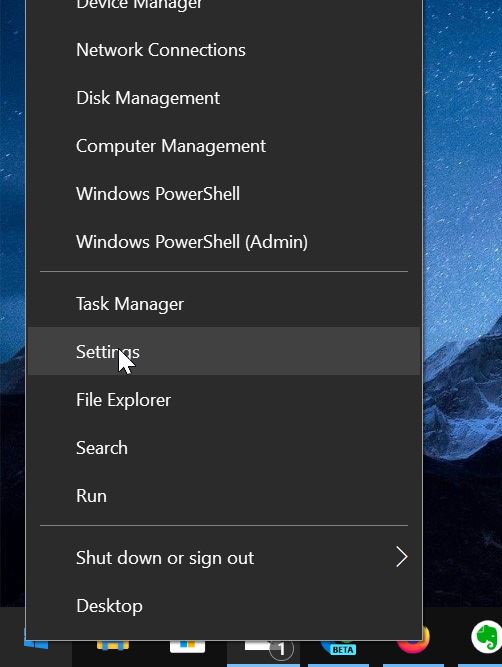Viewport: 502px width, 667px height.
Task: Launch Computer Management
Action: [x=224, y=146]
